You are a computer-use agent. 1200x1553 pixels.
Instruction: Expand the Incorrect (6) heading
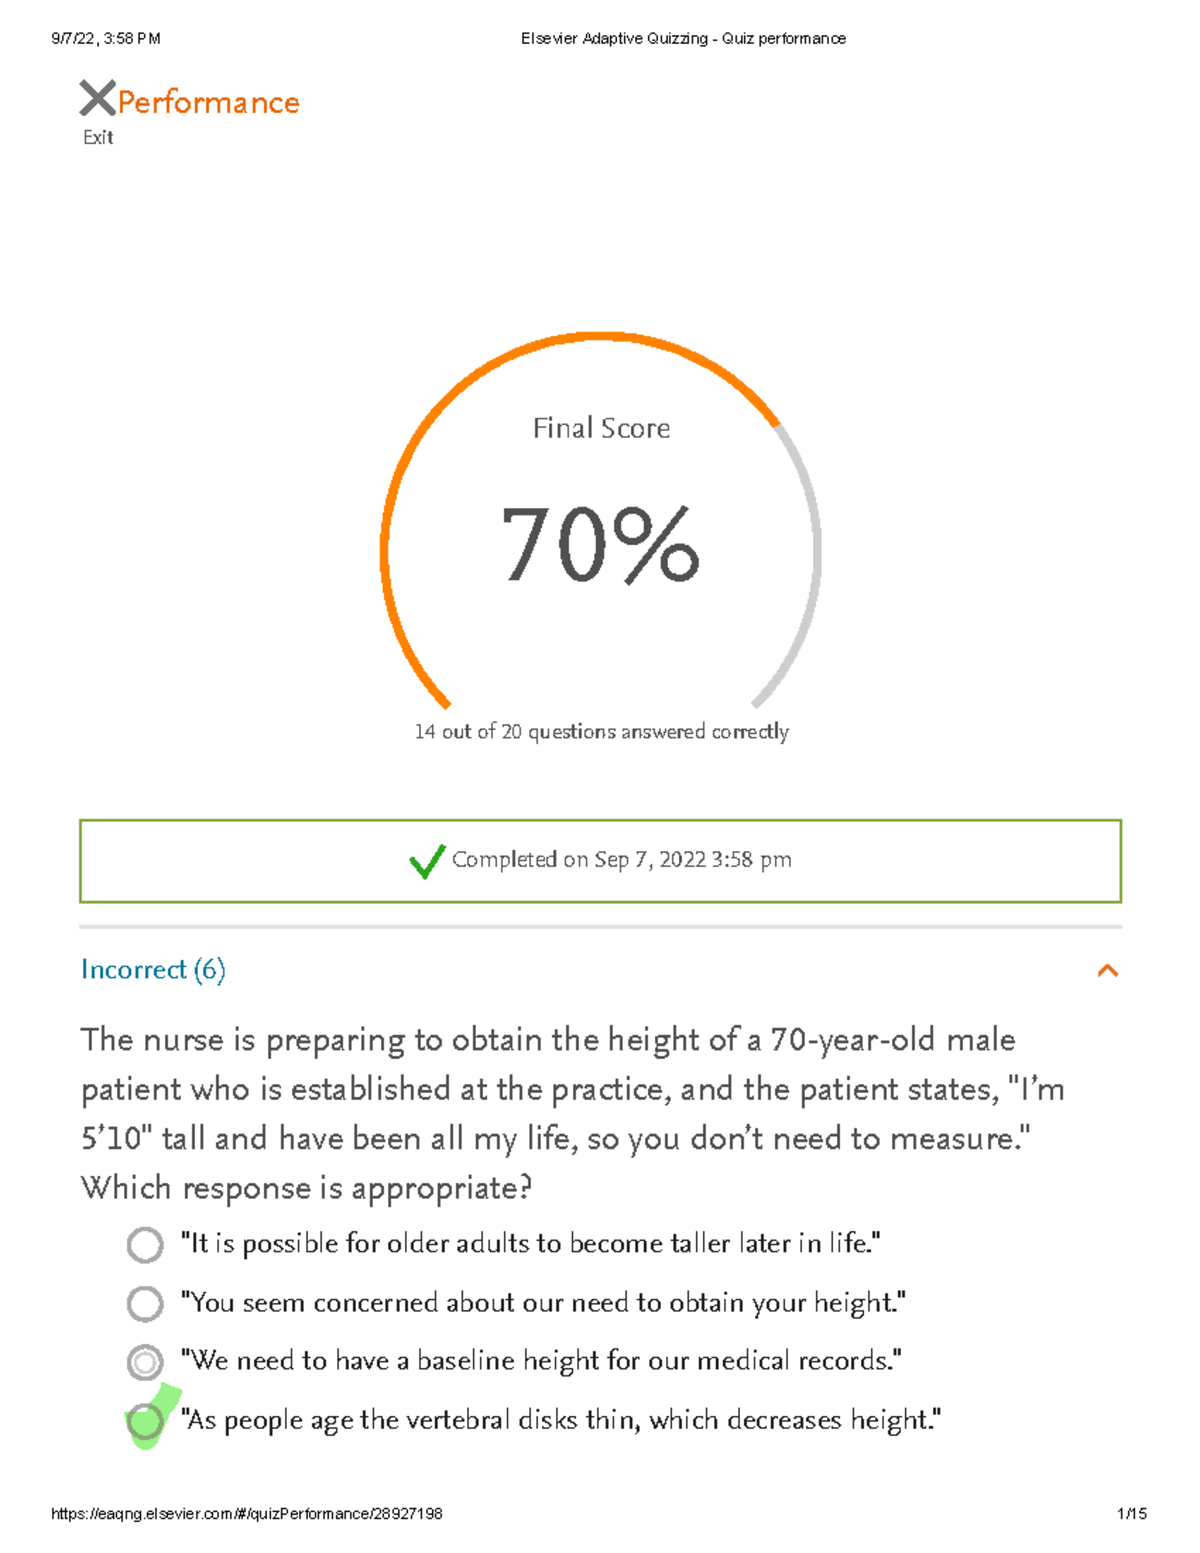(154, 970)
